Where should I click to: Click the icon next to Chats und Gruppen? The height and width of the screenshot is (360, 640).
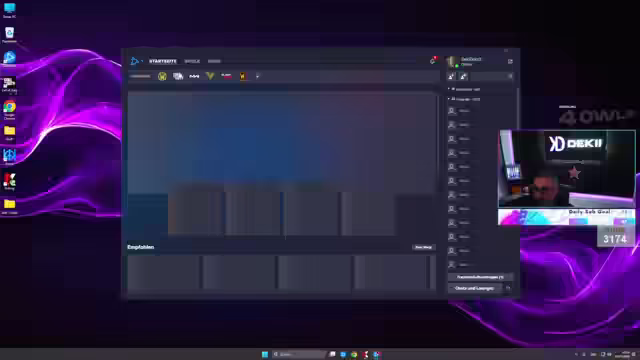[508, 288]
